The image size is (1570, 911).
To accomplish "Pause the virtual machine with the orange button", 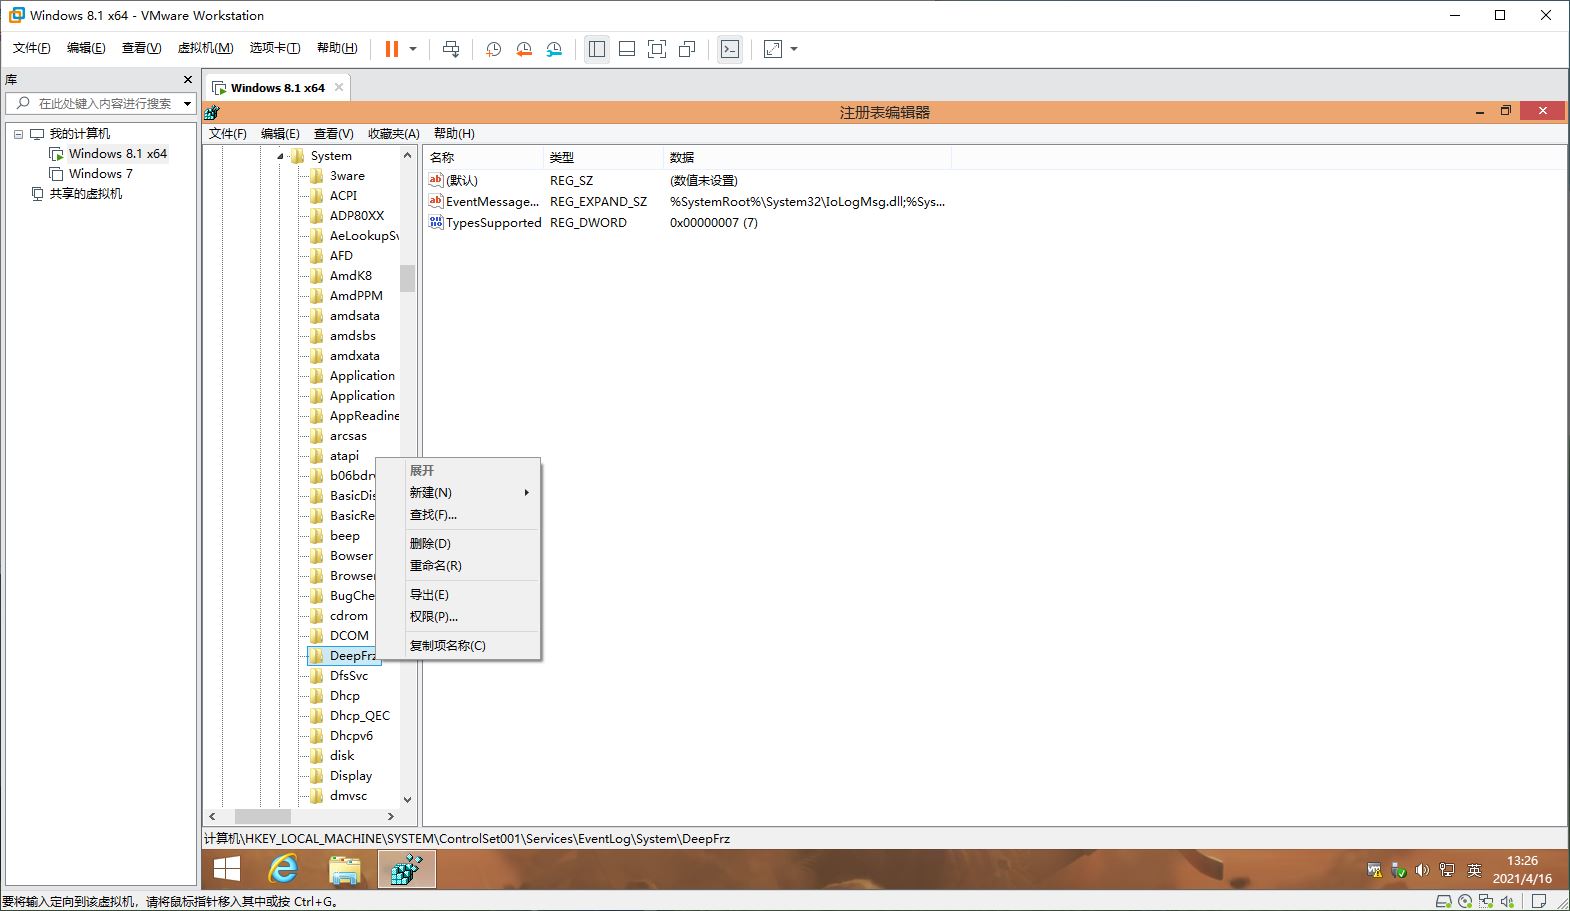I will tap(392, 49).
